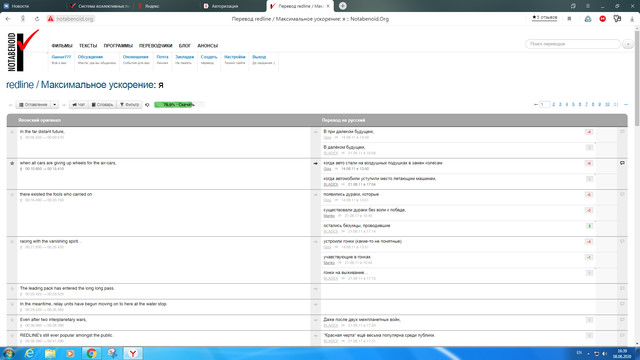The width and height of the screenshot is (640, 360).
Task: Open a new browser tab
Action: (342, 6)
